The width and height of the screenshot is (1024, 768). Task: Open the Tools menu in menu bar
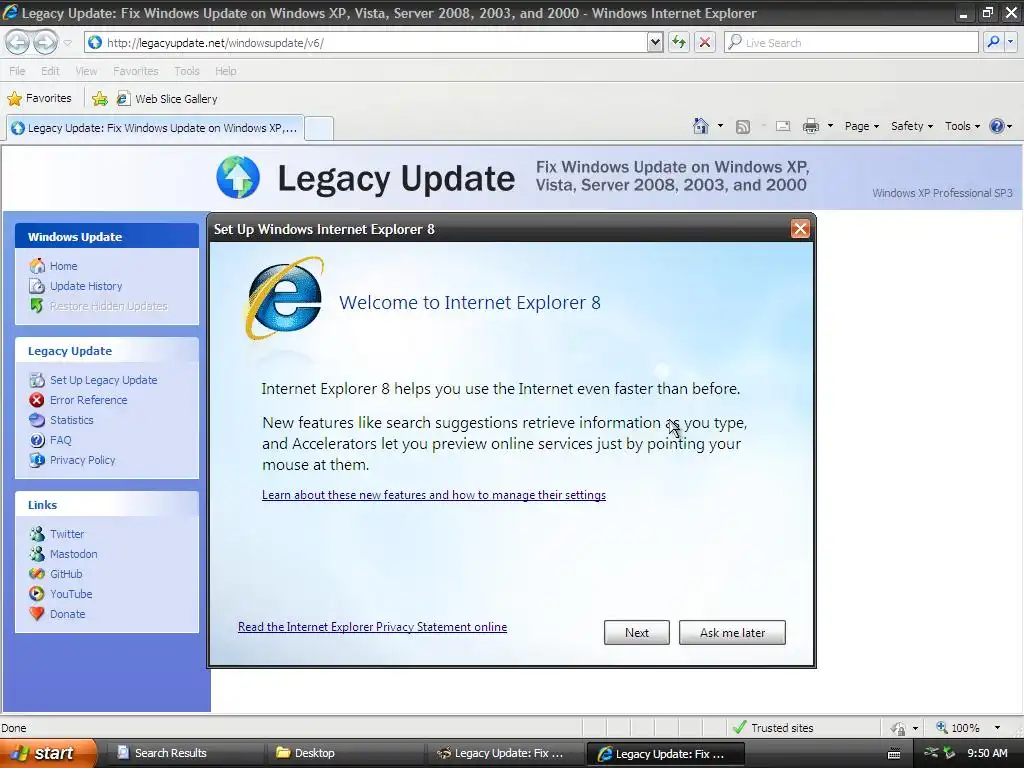point(187,71)
